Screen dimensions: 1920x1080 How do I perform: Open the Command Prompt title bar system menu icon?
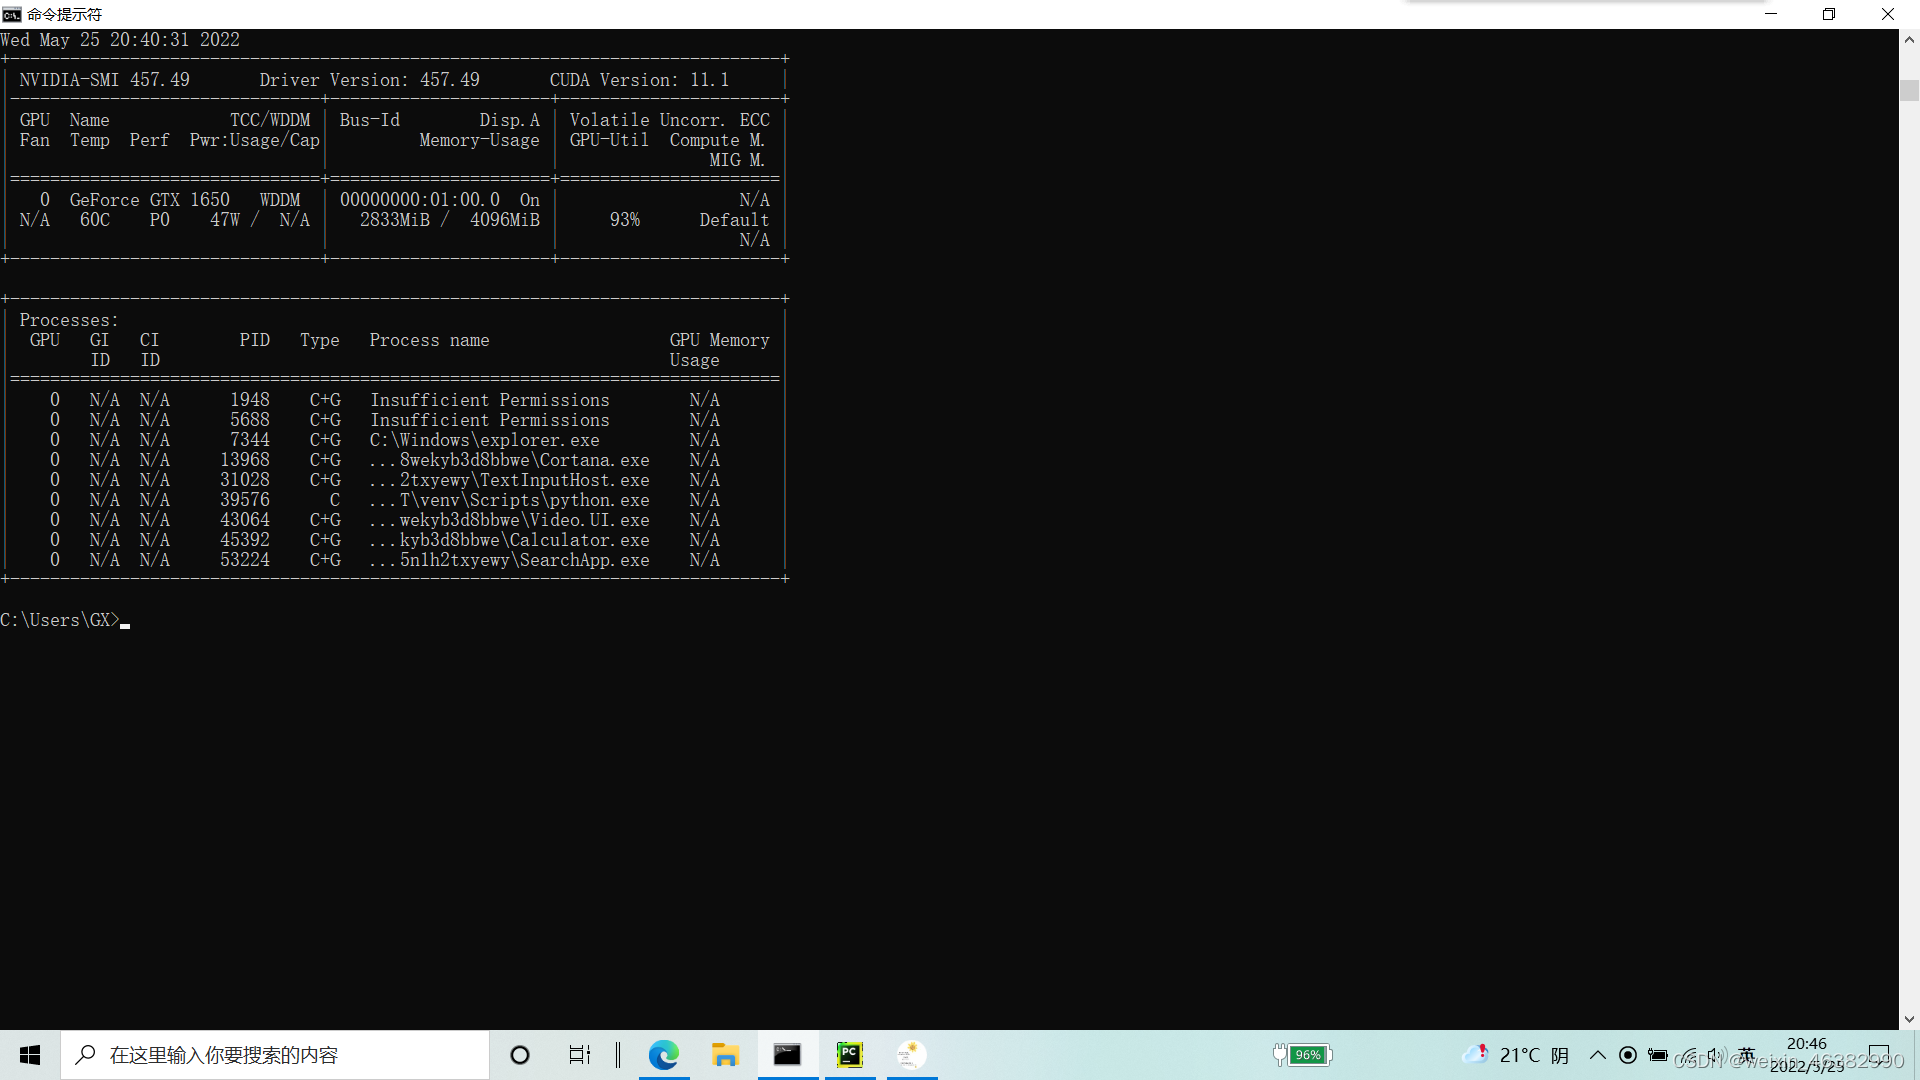coord(12,14)
